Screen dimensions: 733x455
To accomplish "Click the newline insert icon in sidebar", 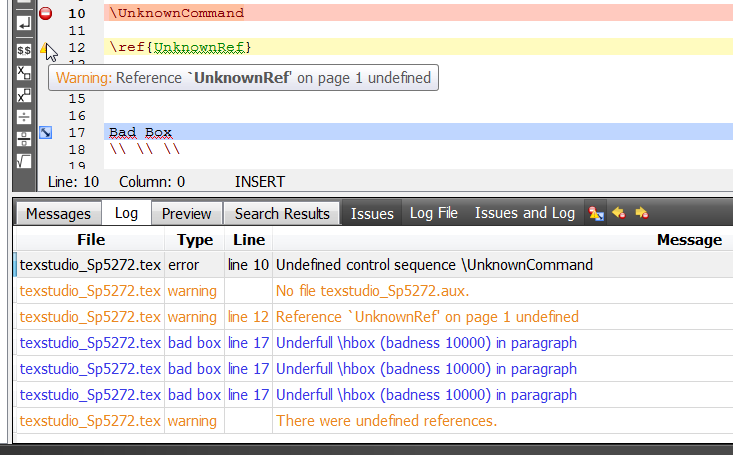I will point(24,22).
